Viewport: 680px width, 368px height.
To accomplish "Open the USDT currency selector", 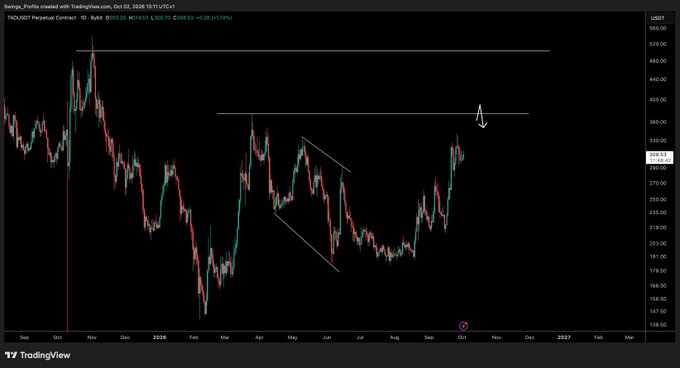I will 657,18.
